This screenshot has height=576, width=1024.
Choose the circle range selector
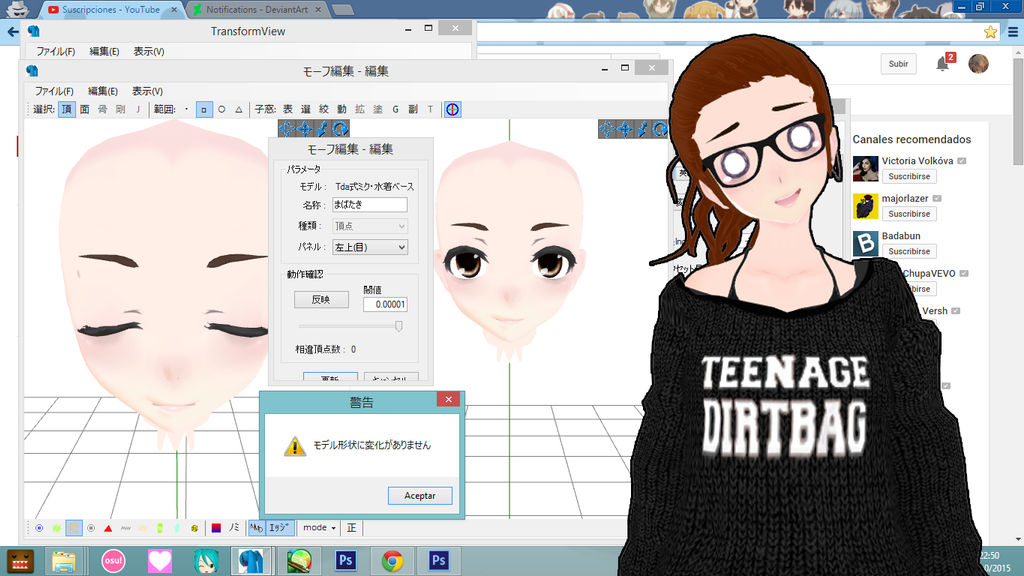pos(221,109)
